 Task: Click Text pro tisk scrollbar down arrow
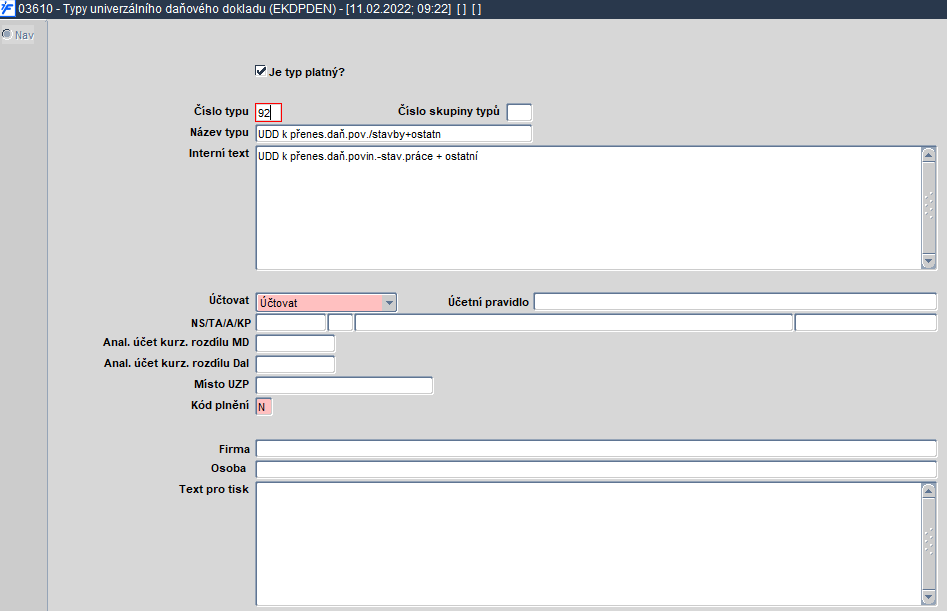pyautogui.click(x=929, y=597)
